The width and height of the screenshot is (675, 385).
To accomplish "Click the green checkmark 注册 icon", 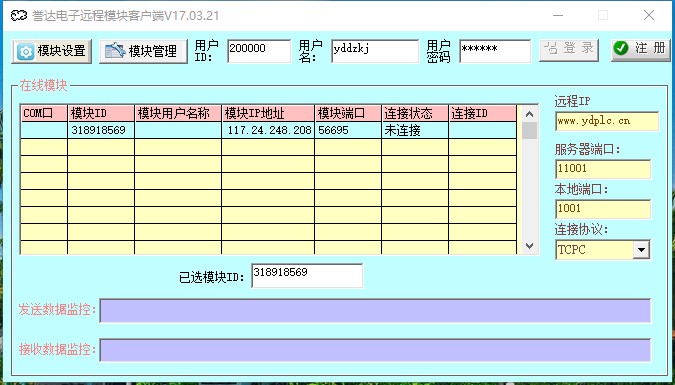I will pyautogui.click(x=621, y=48).
